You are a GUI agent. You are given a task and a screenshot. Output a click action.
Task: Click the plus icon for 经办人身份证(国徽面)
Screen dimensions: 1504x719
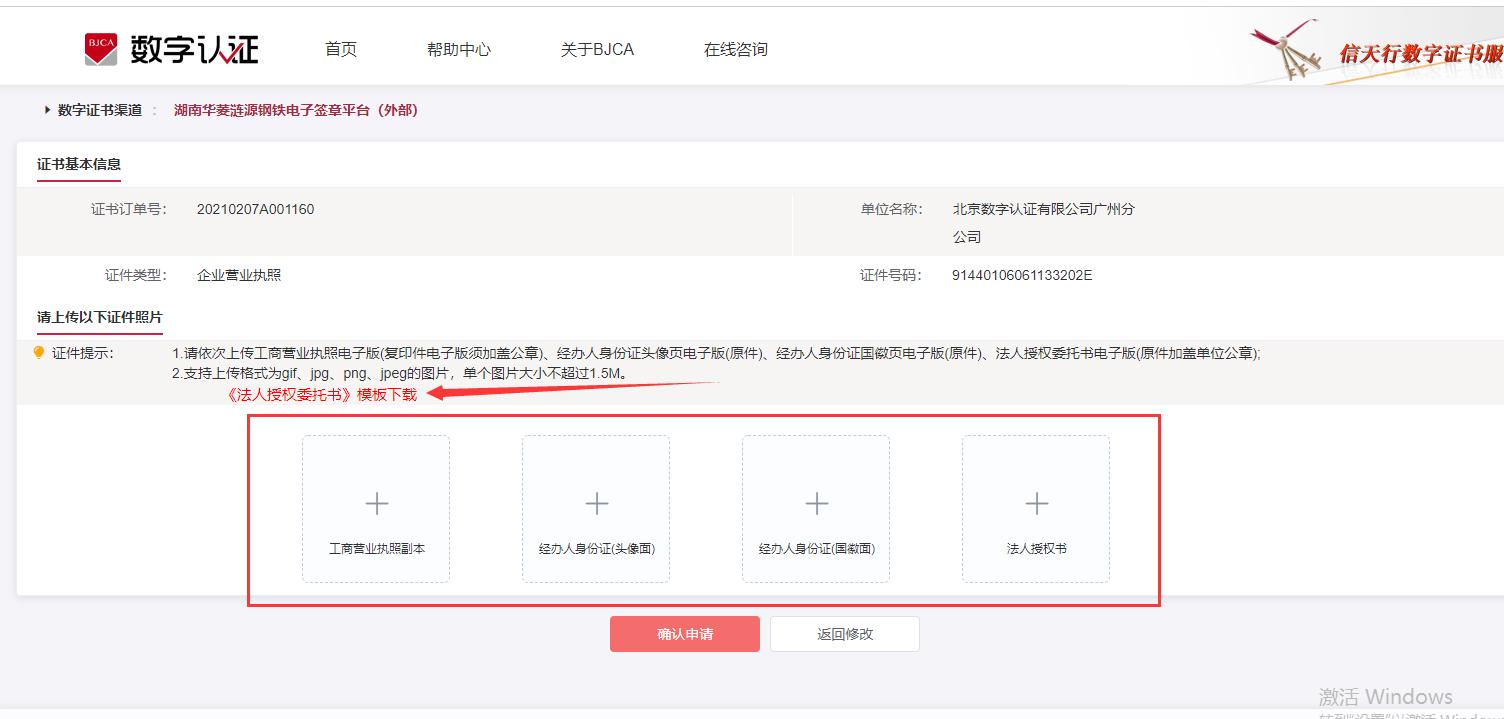[x=816, y=503]
